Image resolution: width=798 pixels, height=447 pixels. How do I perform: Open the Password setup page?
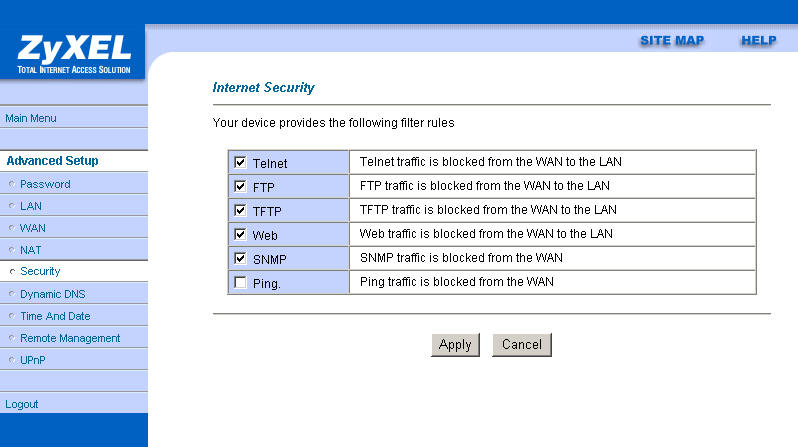tap(45, 184)
